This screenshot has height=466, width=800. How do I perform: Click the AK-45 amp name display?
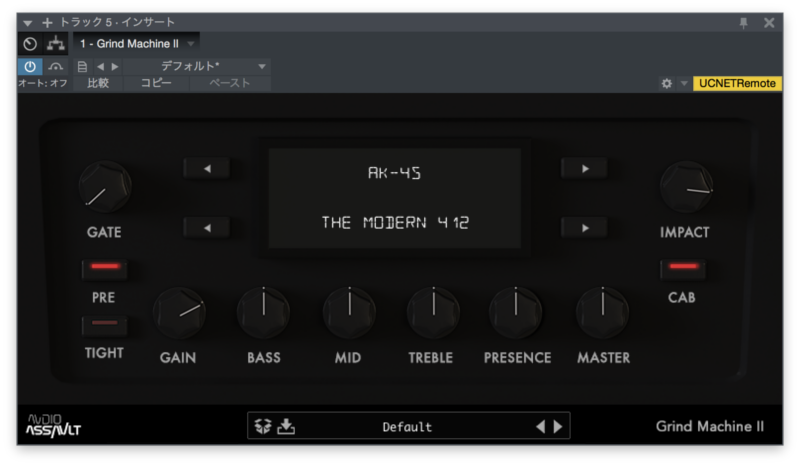(x=394, y=173)
